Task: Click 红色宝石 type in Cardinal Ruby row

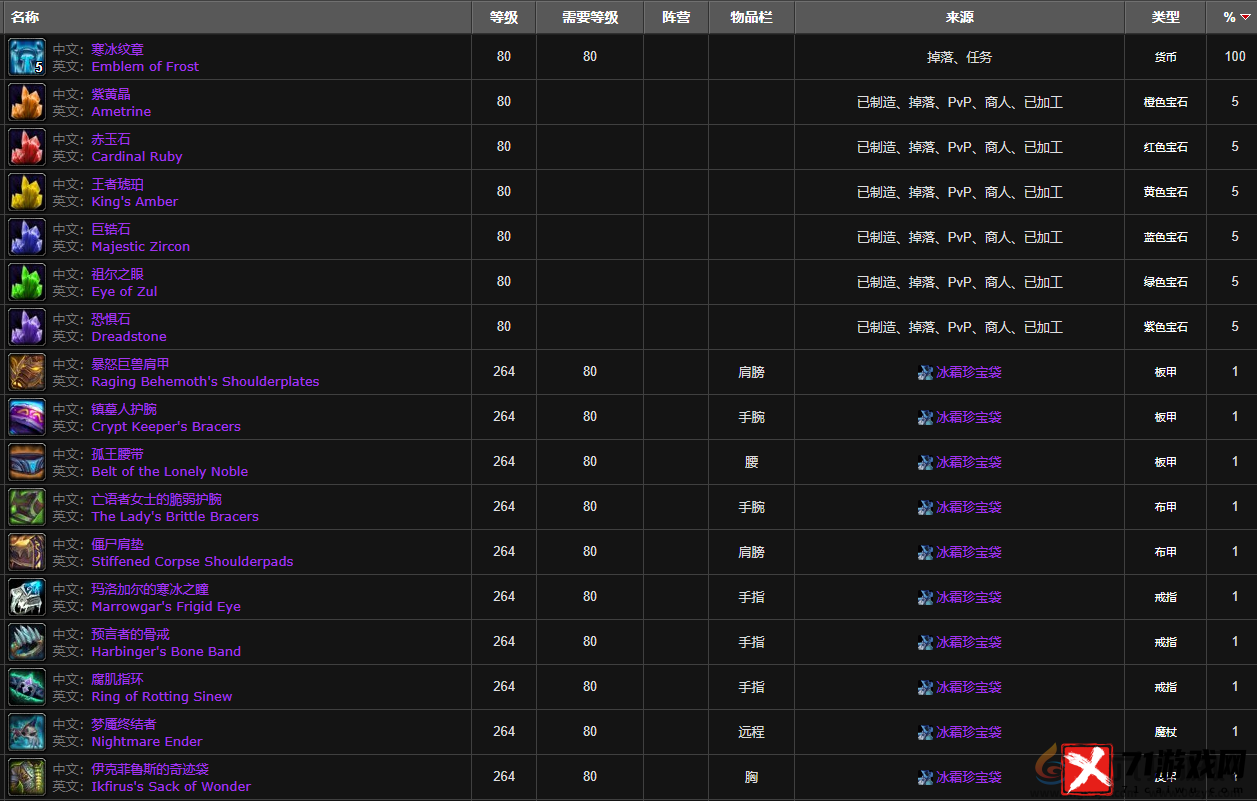Action: [1166, 147]
